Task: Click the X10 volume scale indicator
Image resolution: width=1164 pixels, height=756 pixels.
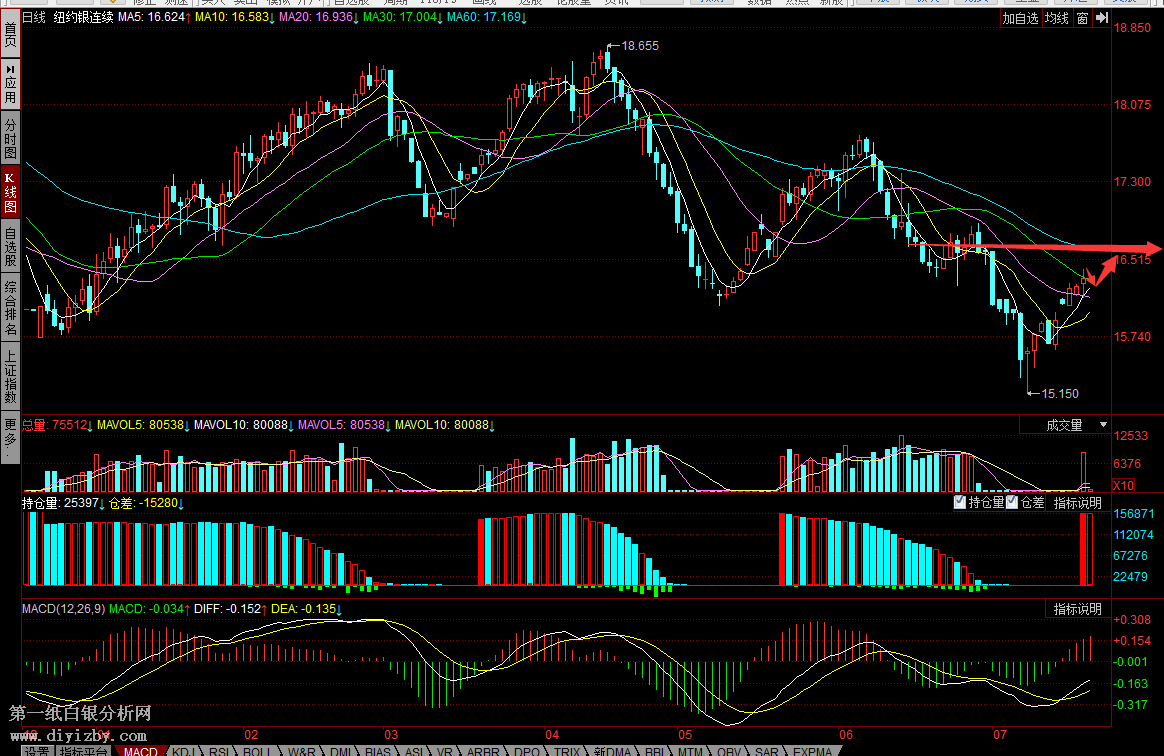Action: (x=1095, y=485)
